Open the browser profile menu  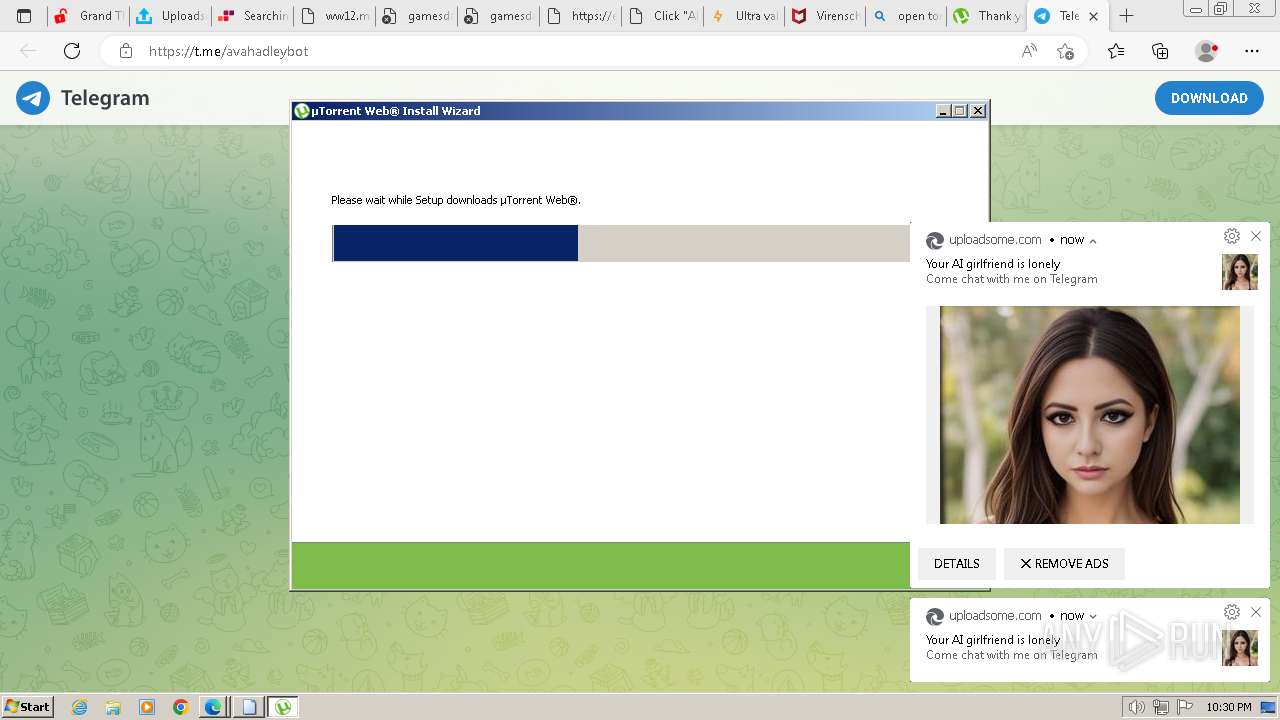[x=1207, y=51]
